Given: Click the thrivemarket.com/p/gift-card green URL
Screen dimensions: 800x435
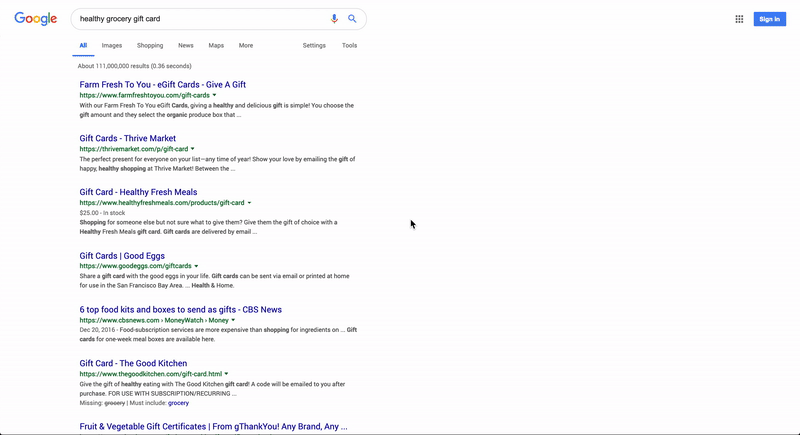Looking at the screenshot, I should 134,149.
